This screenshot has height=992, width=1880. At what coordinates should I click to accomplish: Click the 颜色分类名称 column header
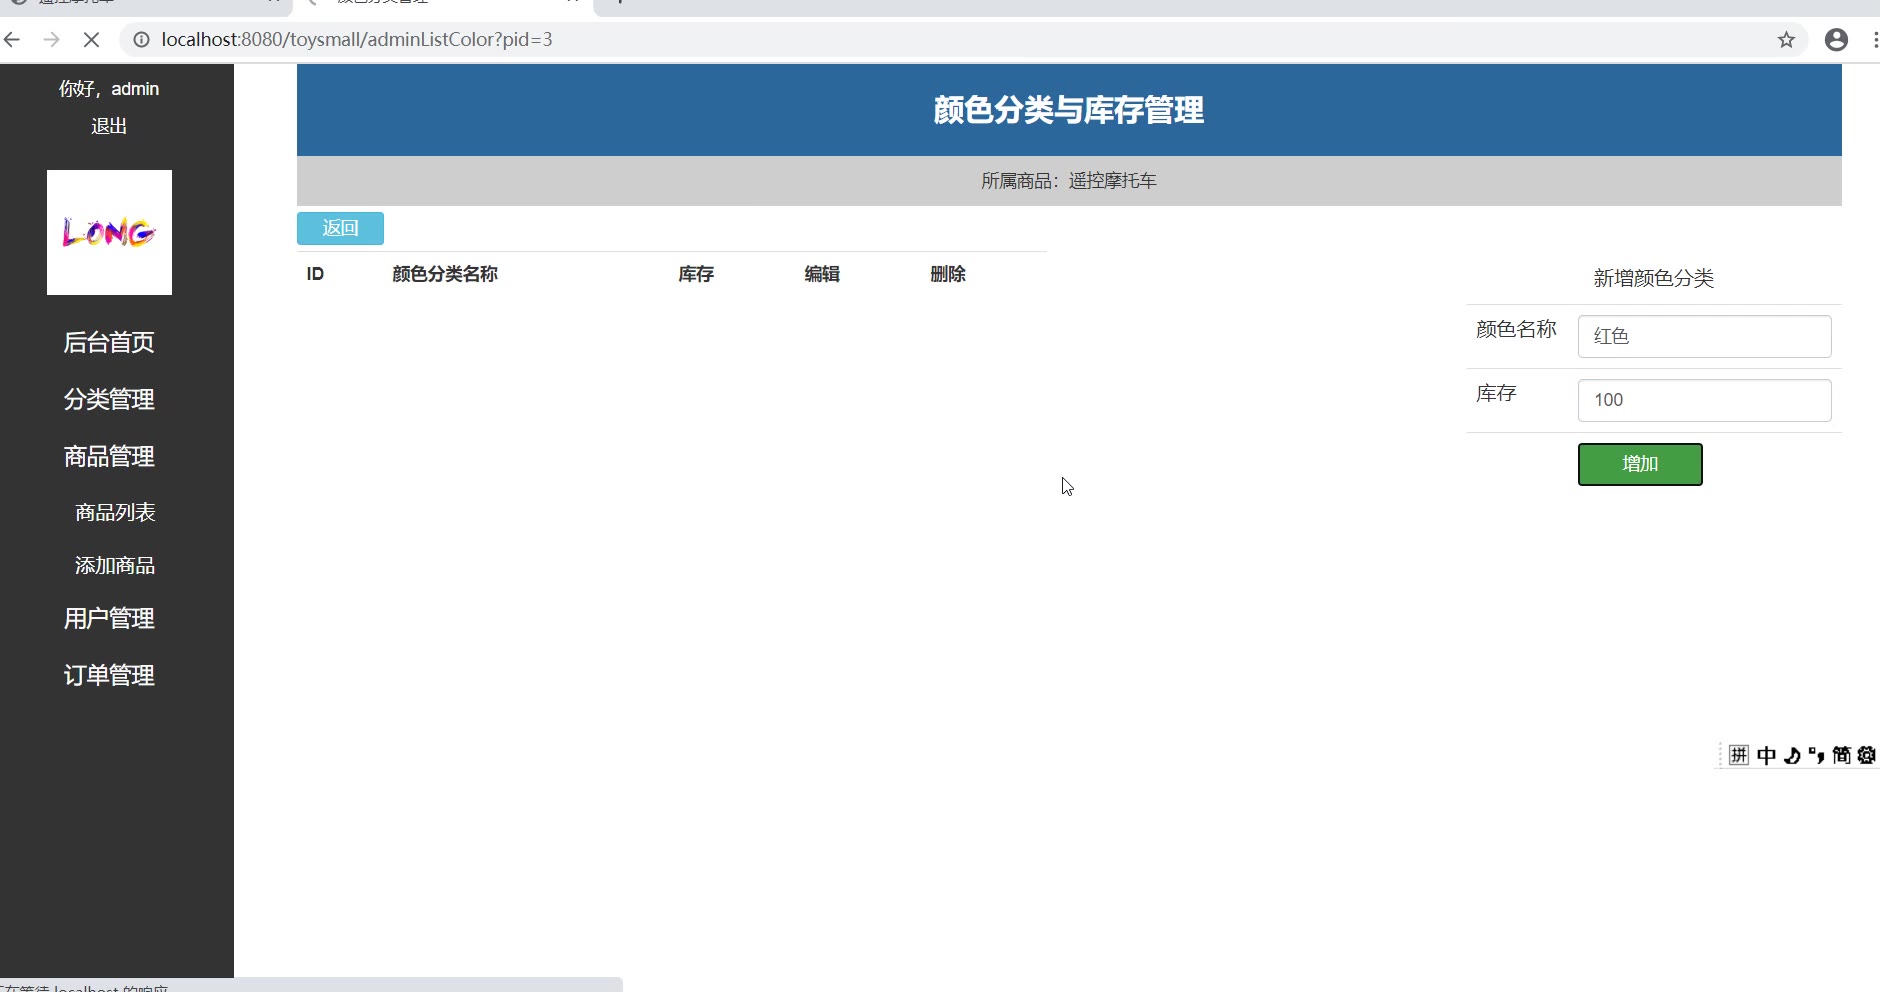click(445, 274)
